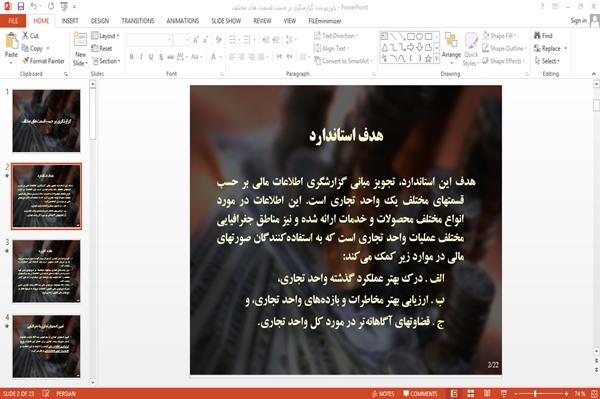
Task: Select slide 3 thumbnail
Action: (46, 271)
